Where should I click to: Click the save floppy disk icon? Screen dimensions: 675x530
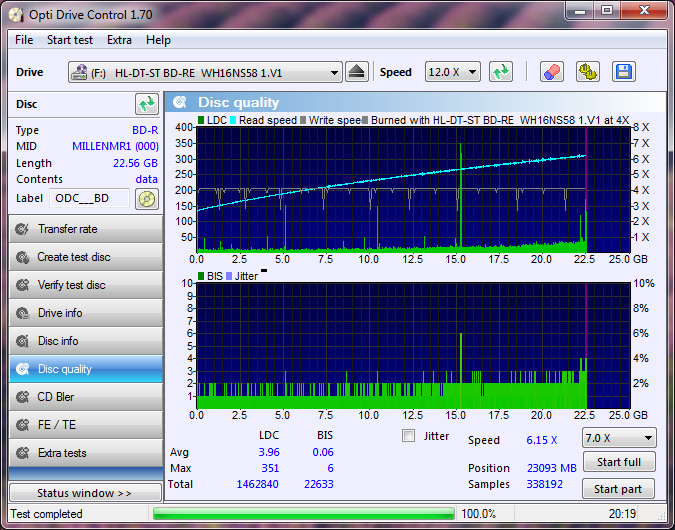(x=624, y=72)
